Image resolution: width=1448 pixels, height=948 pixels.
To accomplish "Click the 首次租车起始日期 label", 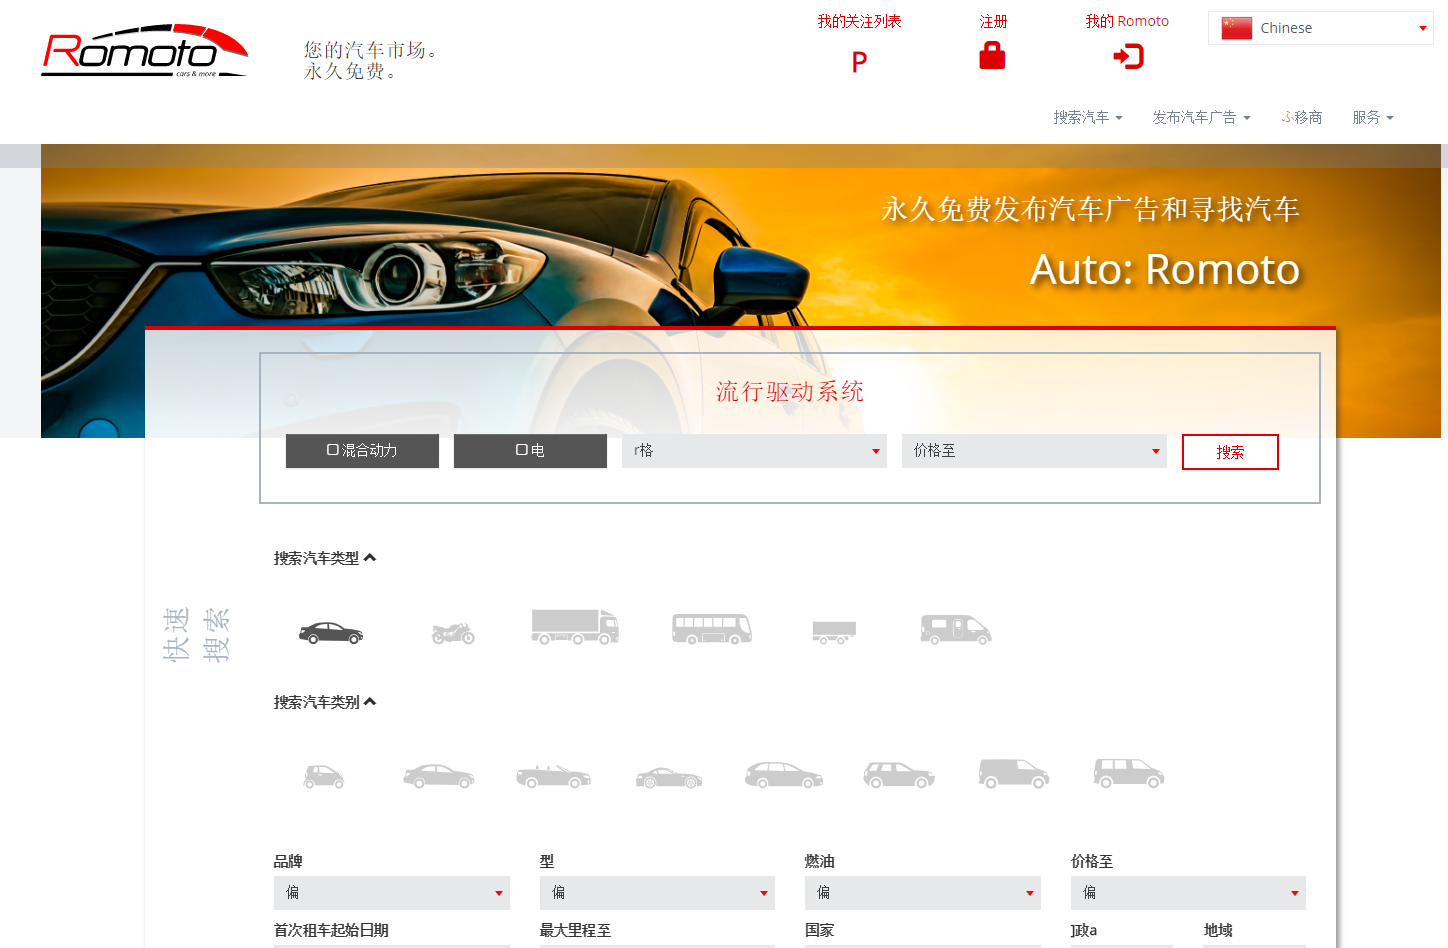I will tap(331, 930).
